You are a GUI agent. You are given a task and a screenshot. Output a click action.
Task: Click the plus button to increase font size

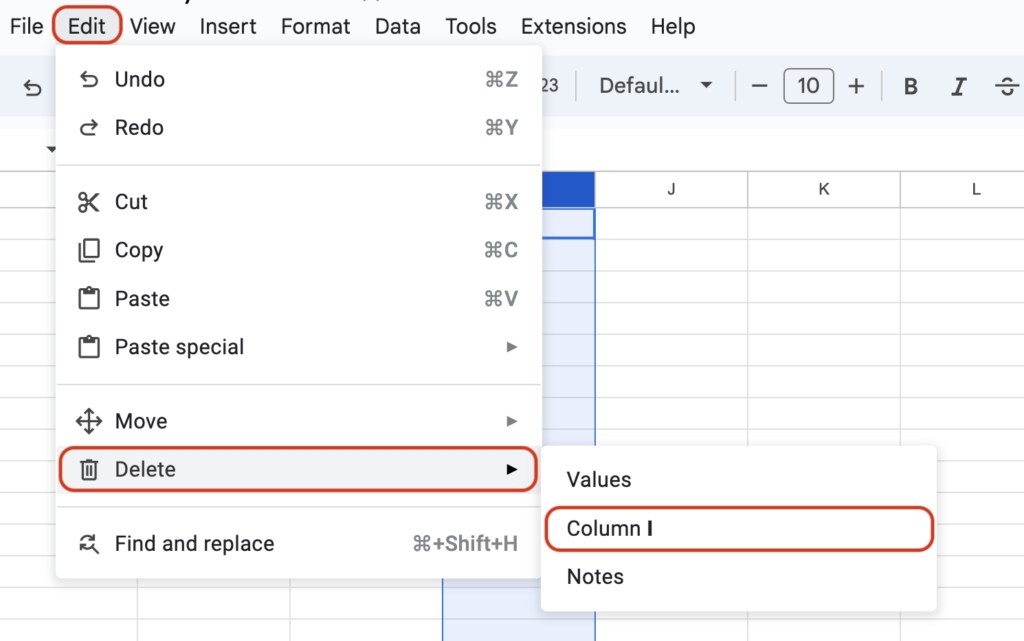click(x=856, y=86)
